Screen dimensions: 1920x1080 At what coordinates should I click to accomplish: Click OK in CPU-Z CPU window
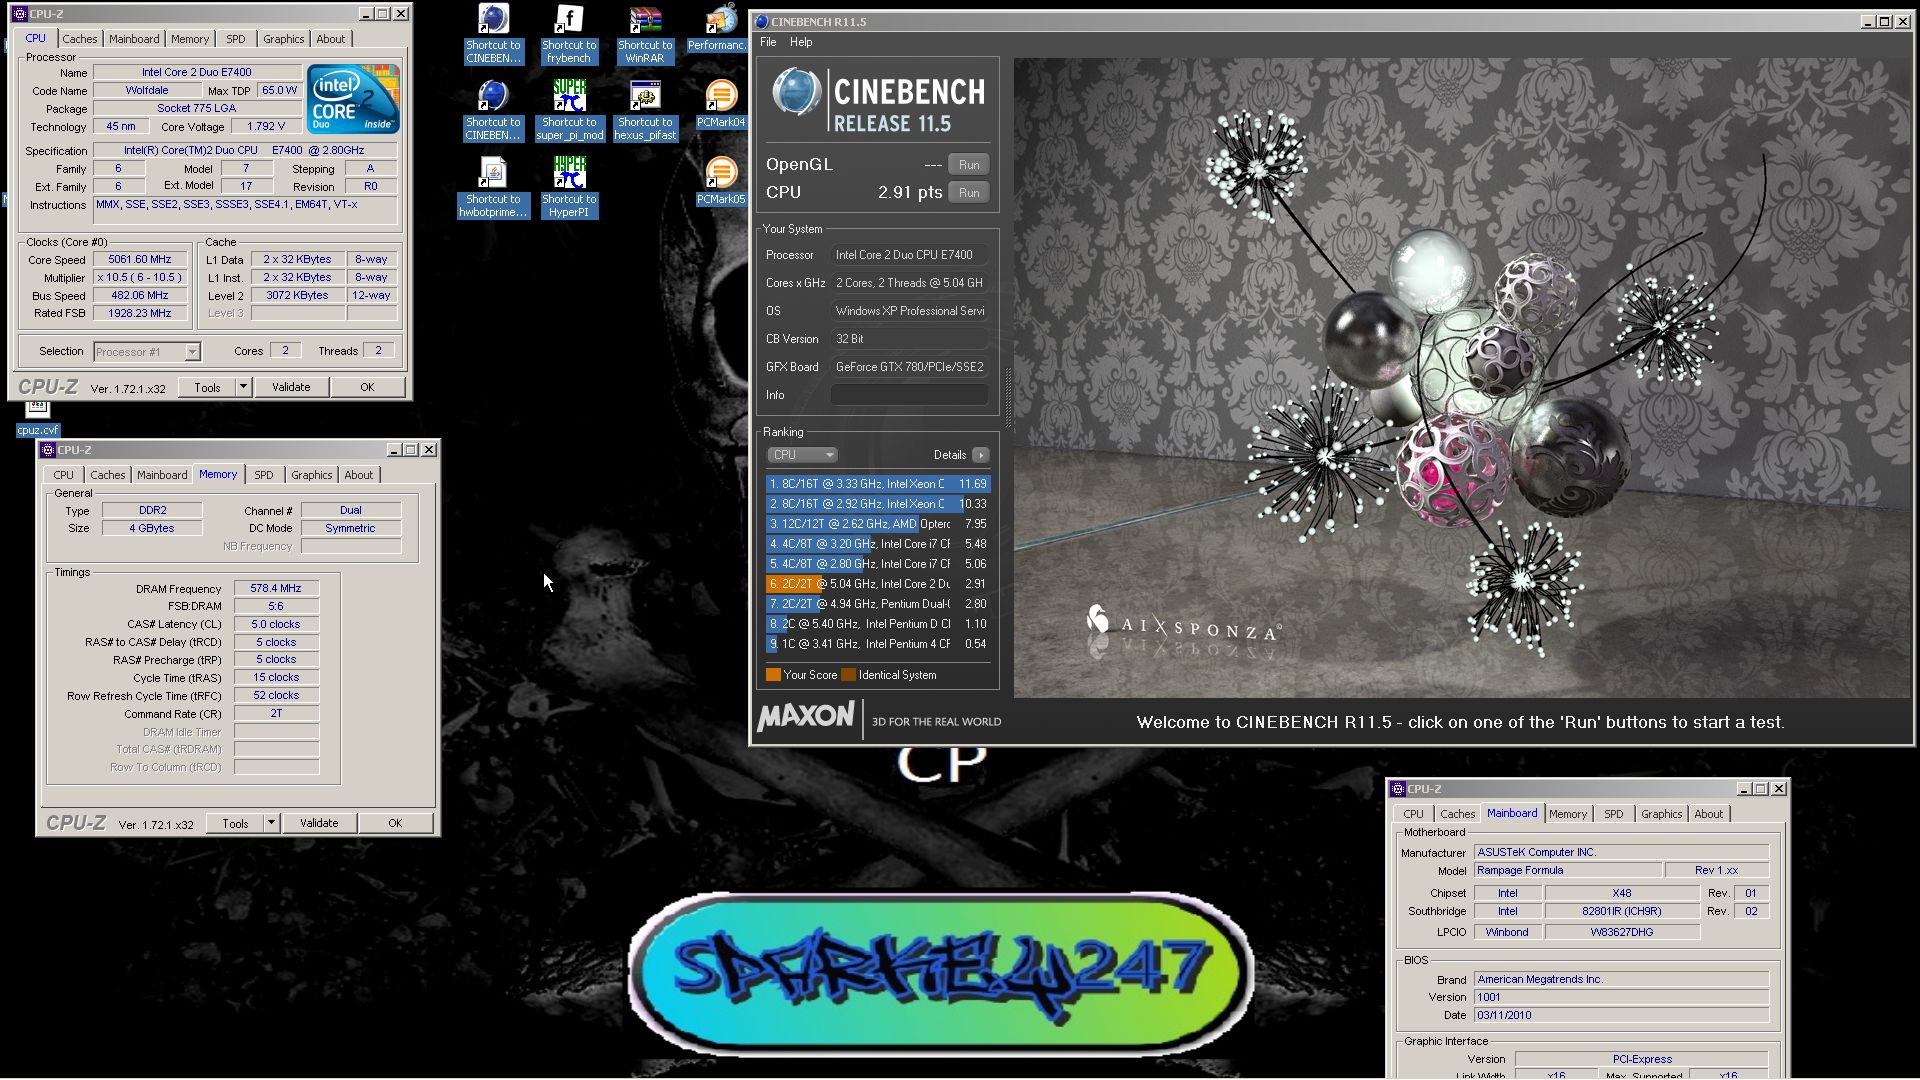[367, 387]
